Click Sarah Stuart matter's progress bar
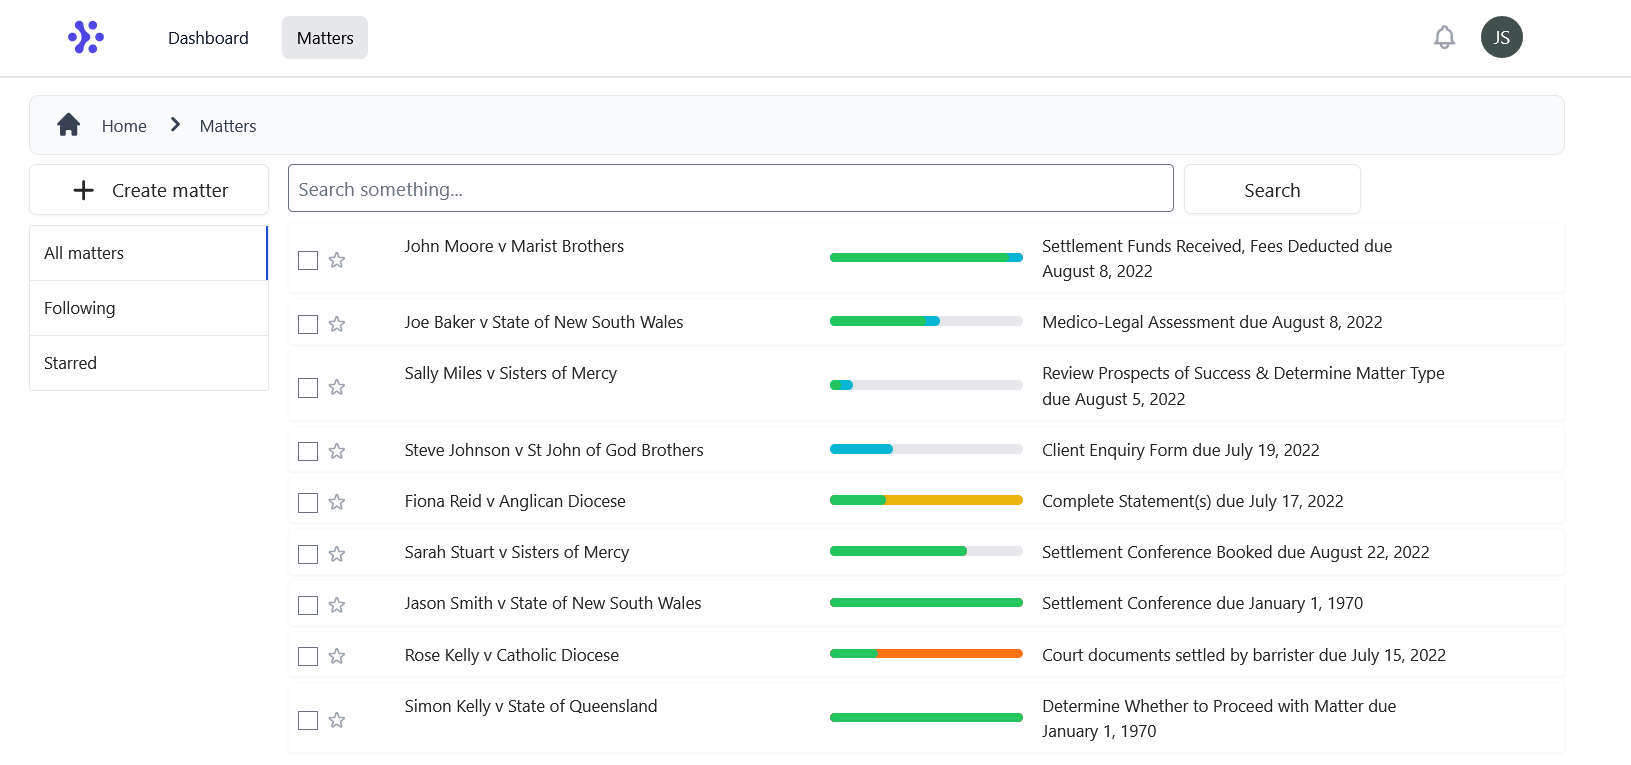Viewport: 1631px width, 765px height. click(x=925, y=551)
